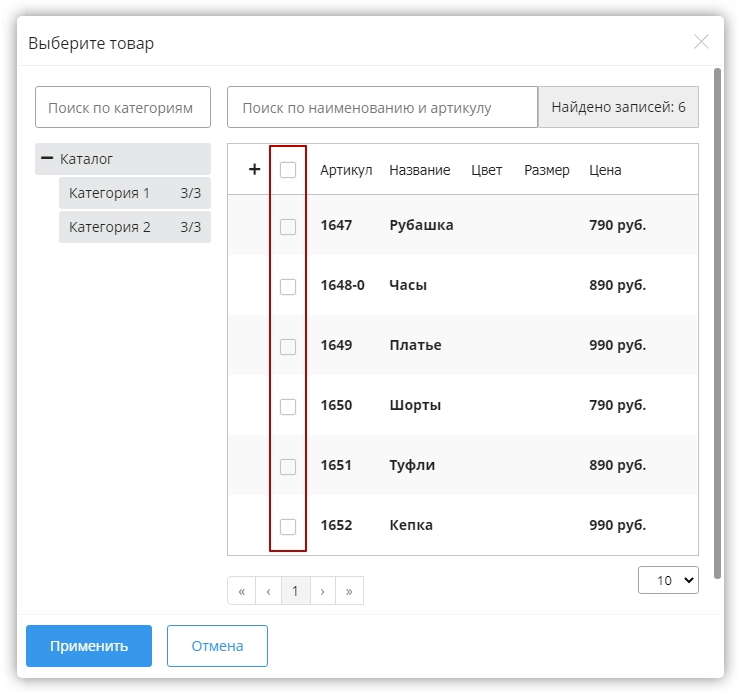This screenshot has width=740, height=692.
Task: Sort by the Цена column header
Action: click(x=605, y=170)
